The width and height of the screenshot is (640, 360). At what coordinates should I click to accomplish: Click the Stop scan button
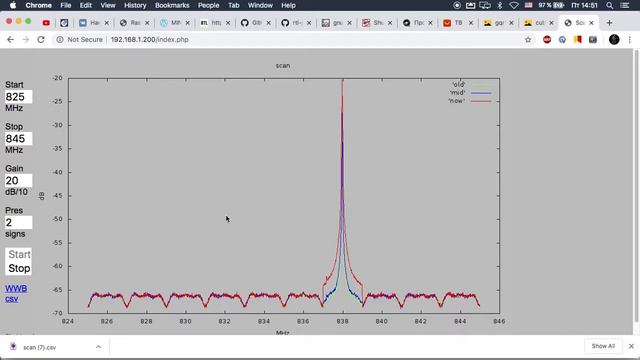[19, 268]
